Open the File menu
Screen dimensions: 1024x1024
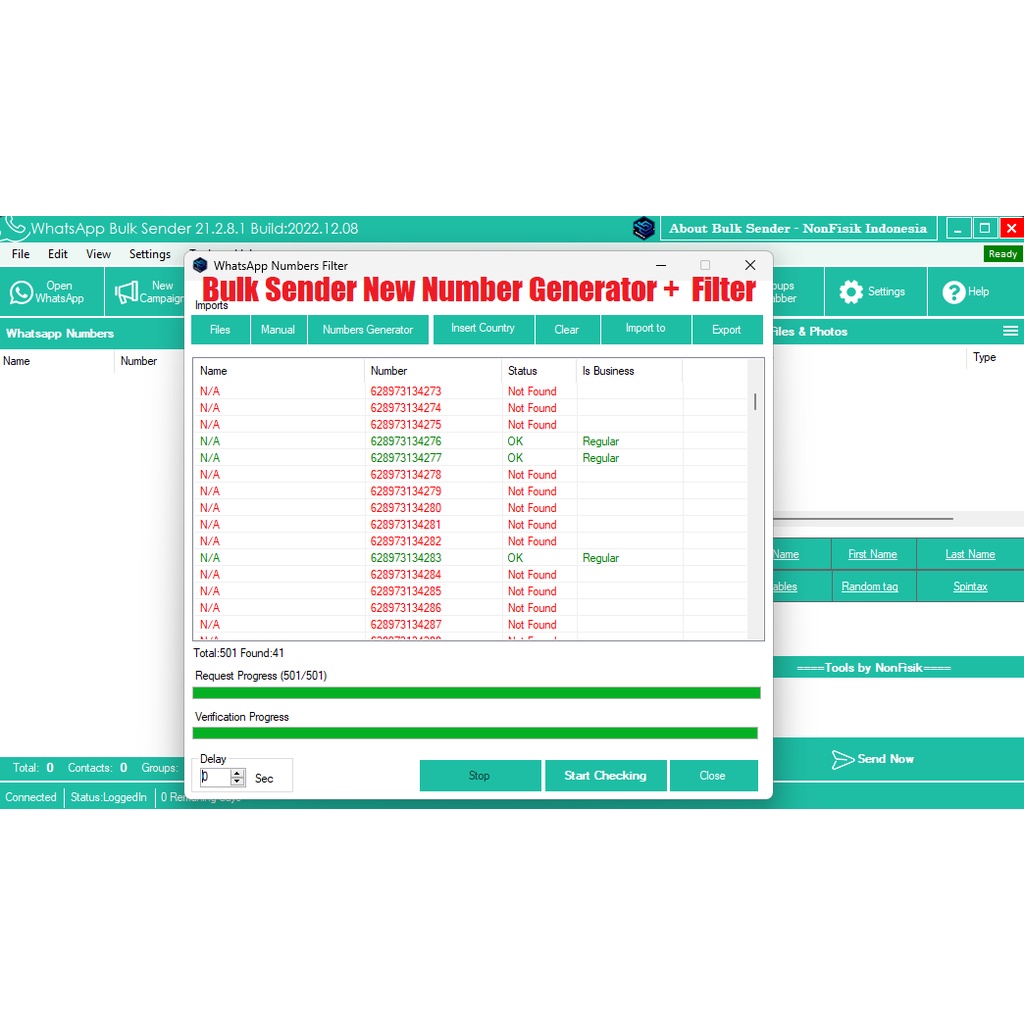pos(20,254)
